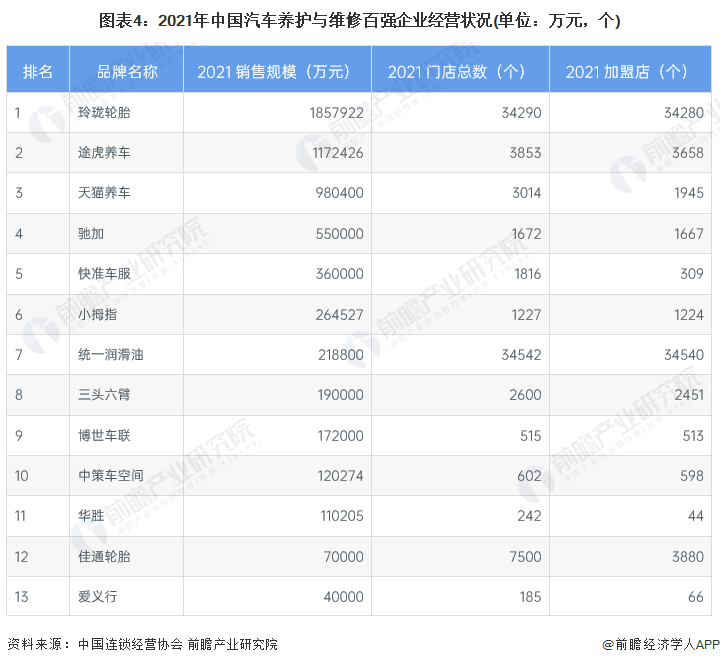This screenshot has width=720, height=665.
Task: Click the chart title 图表4 text
Action: (x=359, y=20)
